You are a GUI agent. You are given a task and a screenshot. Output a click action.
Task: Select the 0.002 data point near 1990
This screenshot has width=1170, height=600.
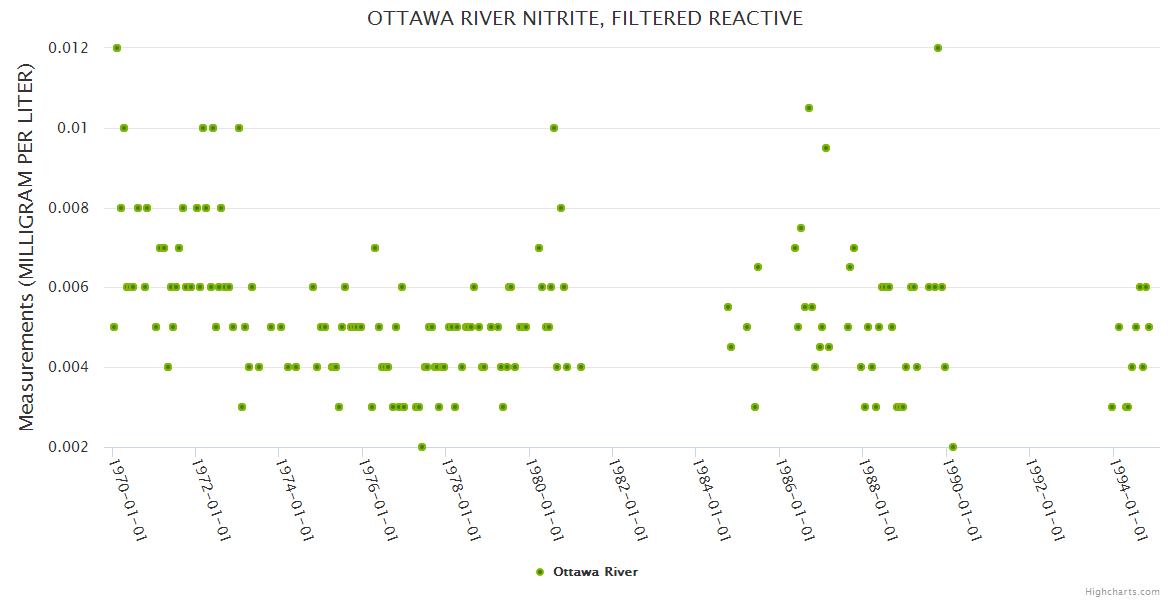click(x=953, y=447)
